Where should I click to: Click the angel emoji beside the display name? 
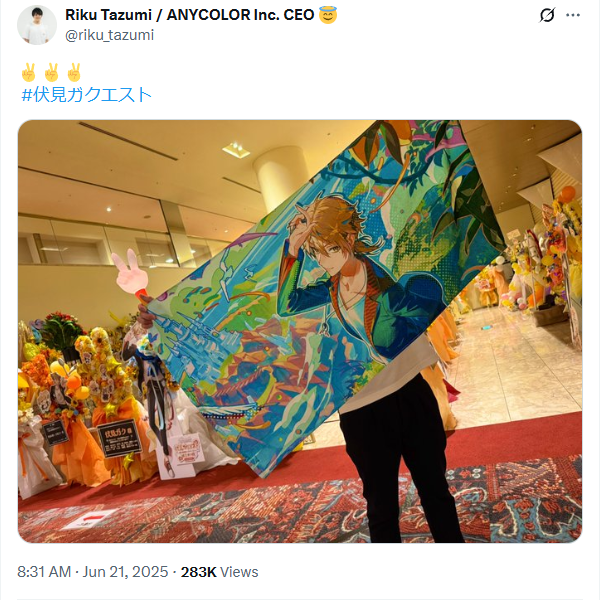(x=328, y=15)
